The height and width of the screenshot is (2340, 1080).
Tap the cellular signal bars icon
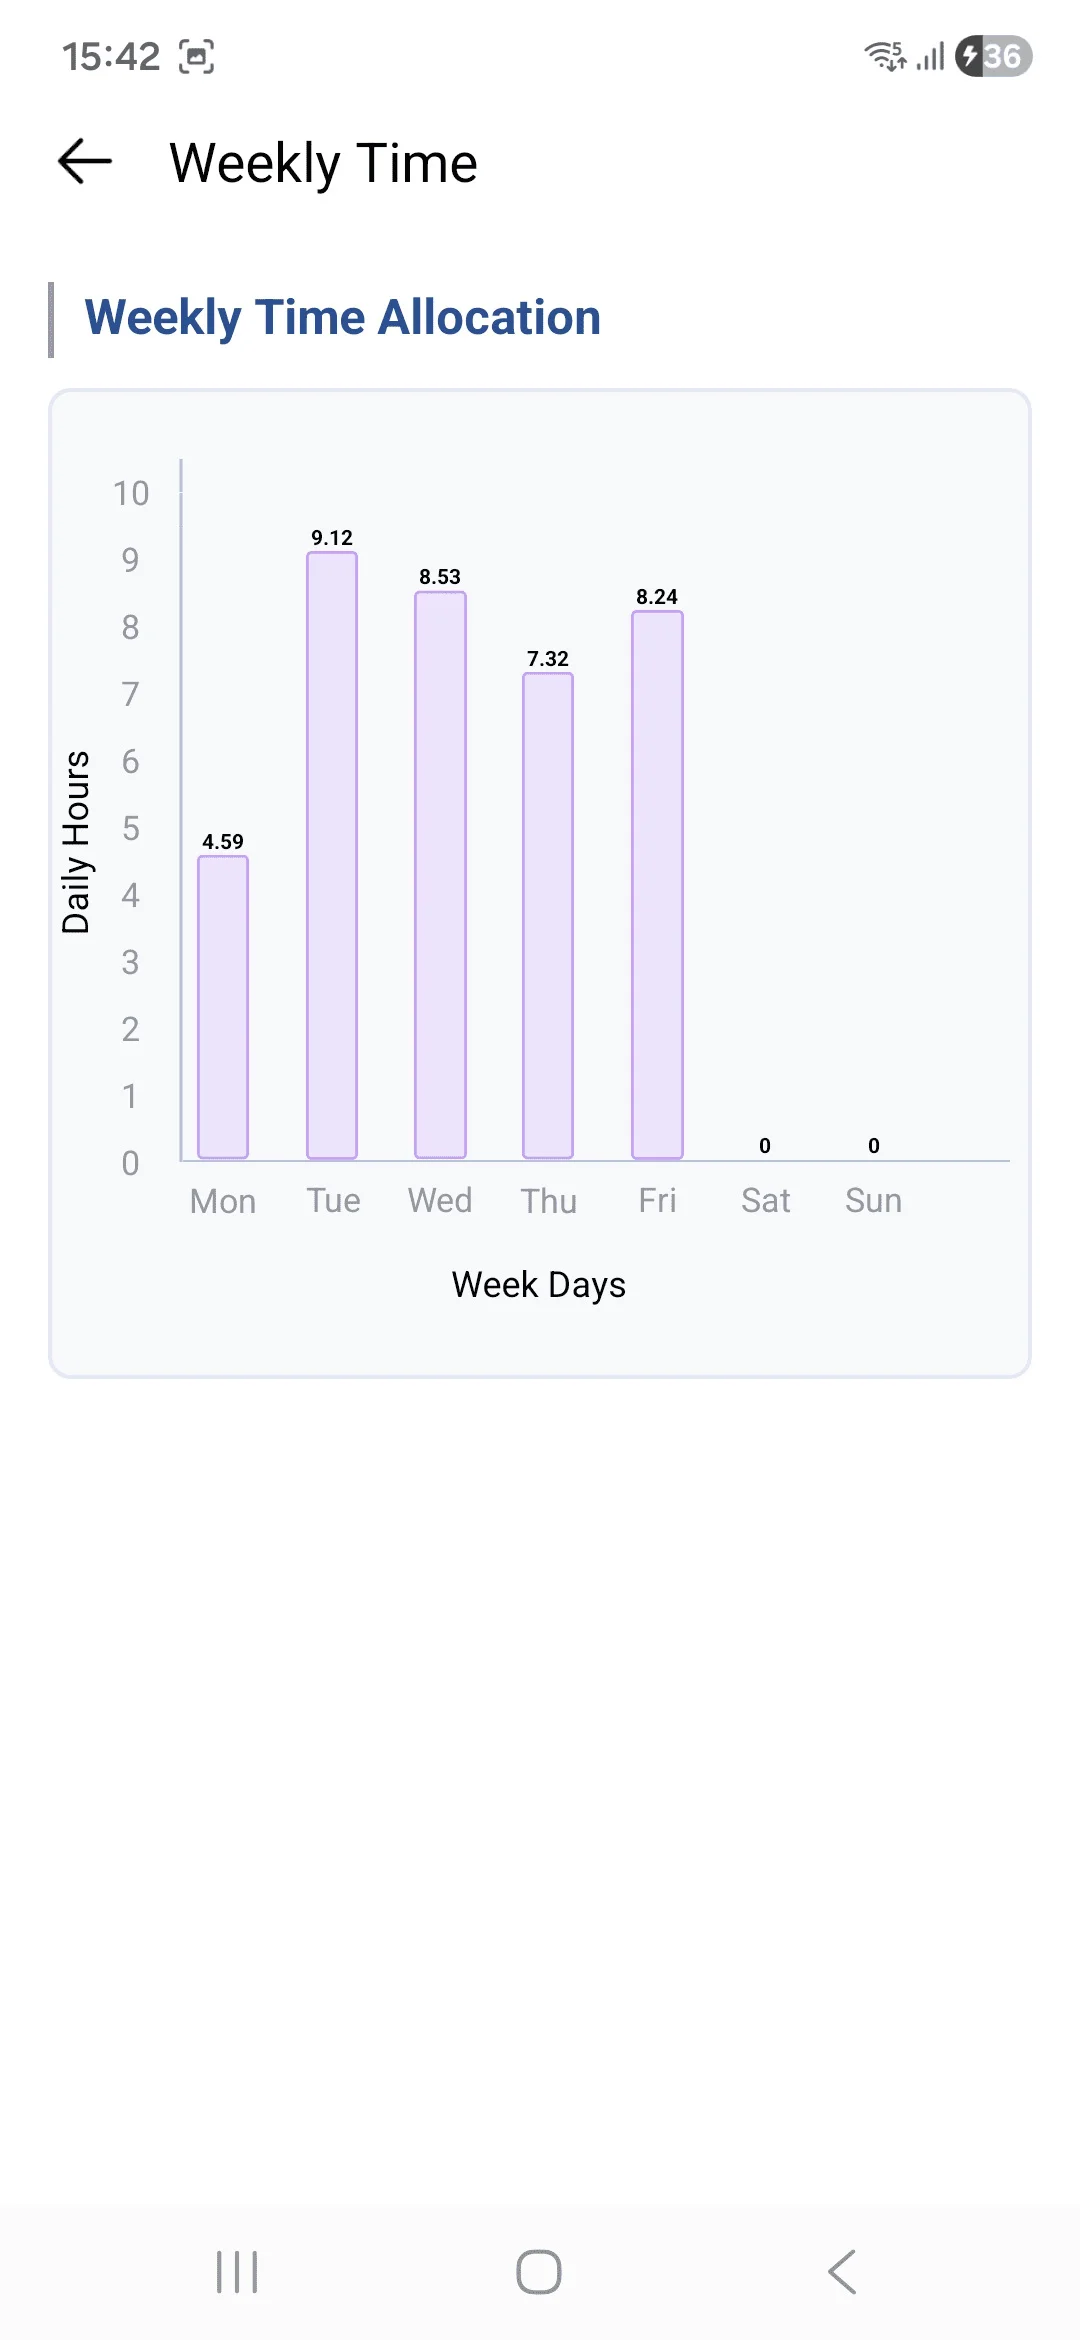tap(931, 57)
